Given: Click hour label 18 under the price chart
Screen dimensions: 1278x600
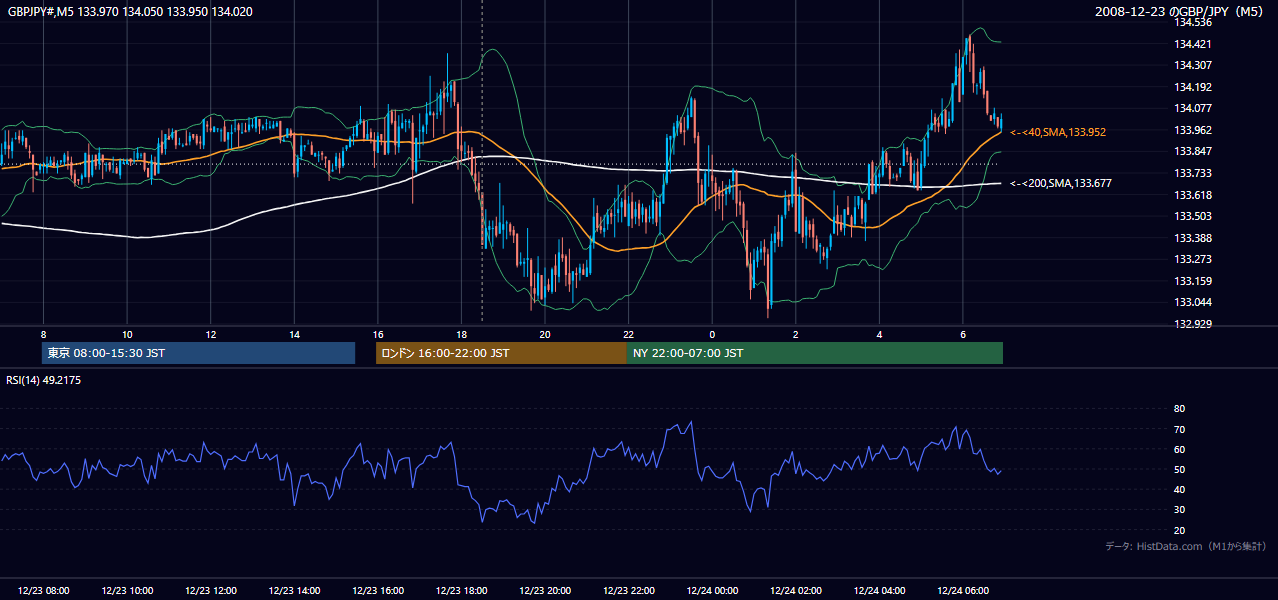Looking at the screenshot, I should 461,334.
